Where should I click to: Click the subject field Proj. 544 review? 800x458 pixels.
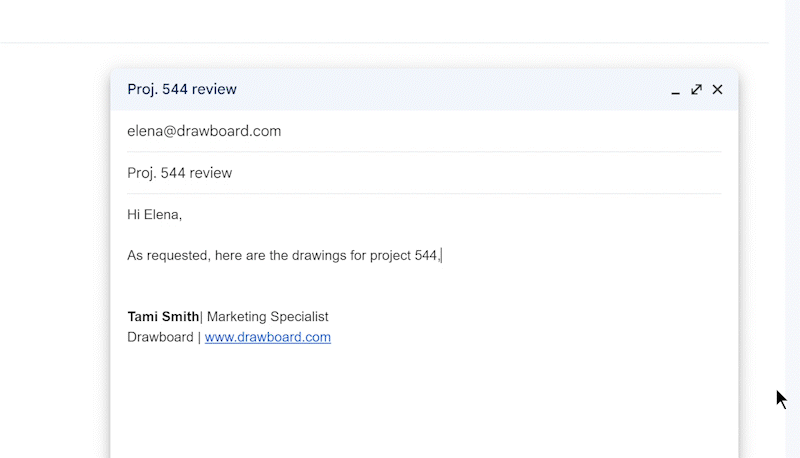(424, 173)
